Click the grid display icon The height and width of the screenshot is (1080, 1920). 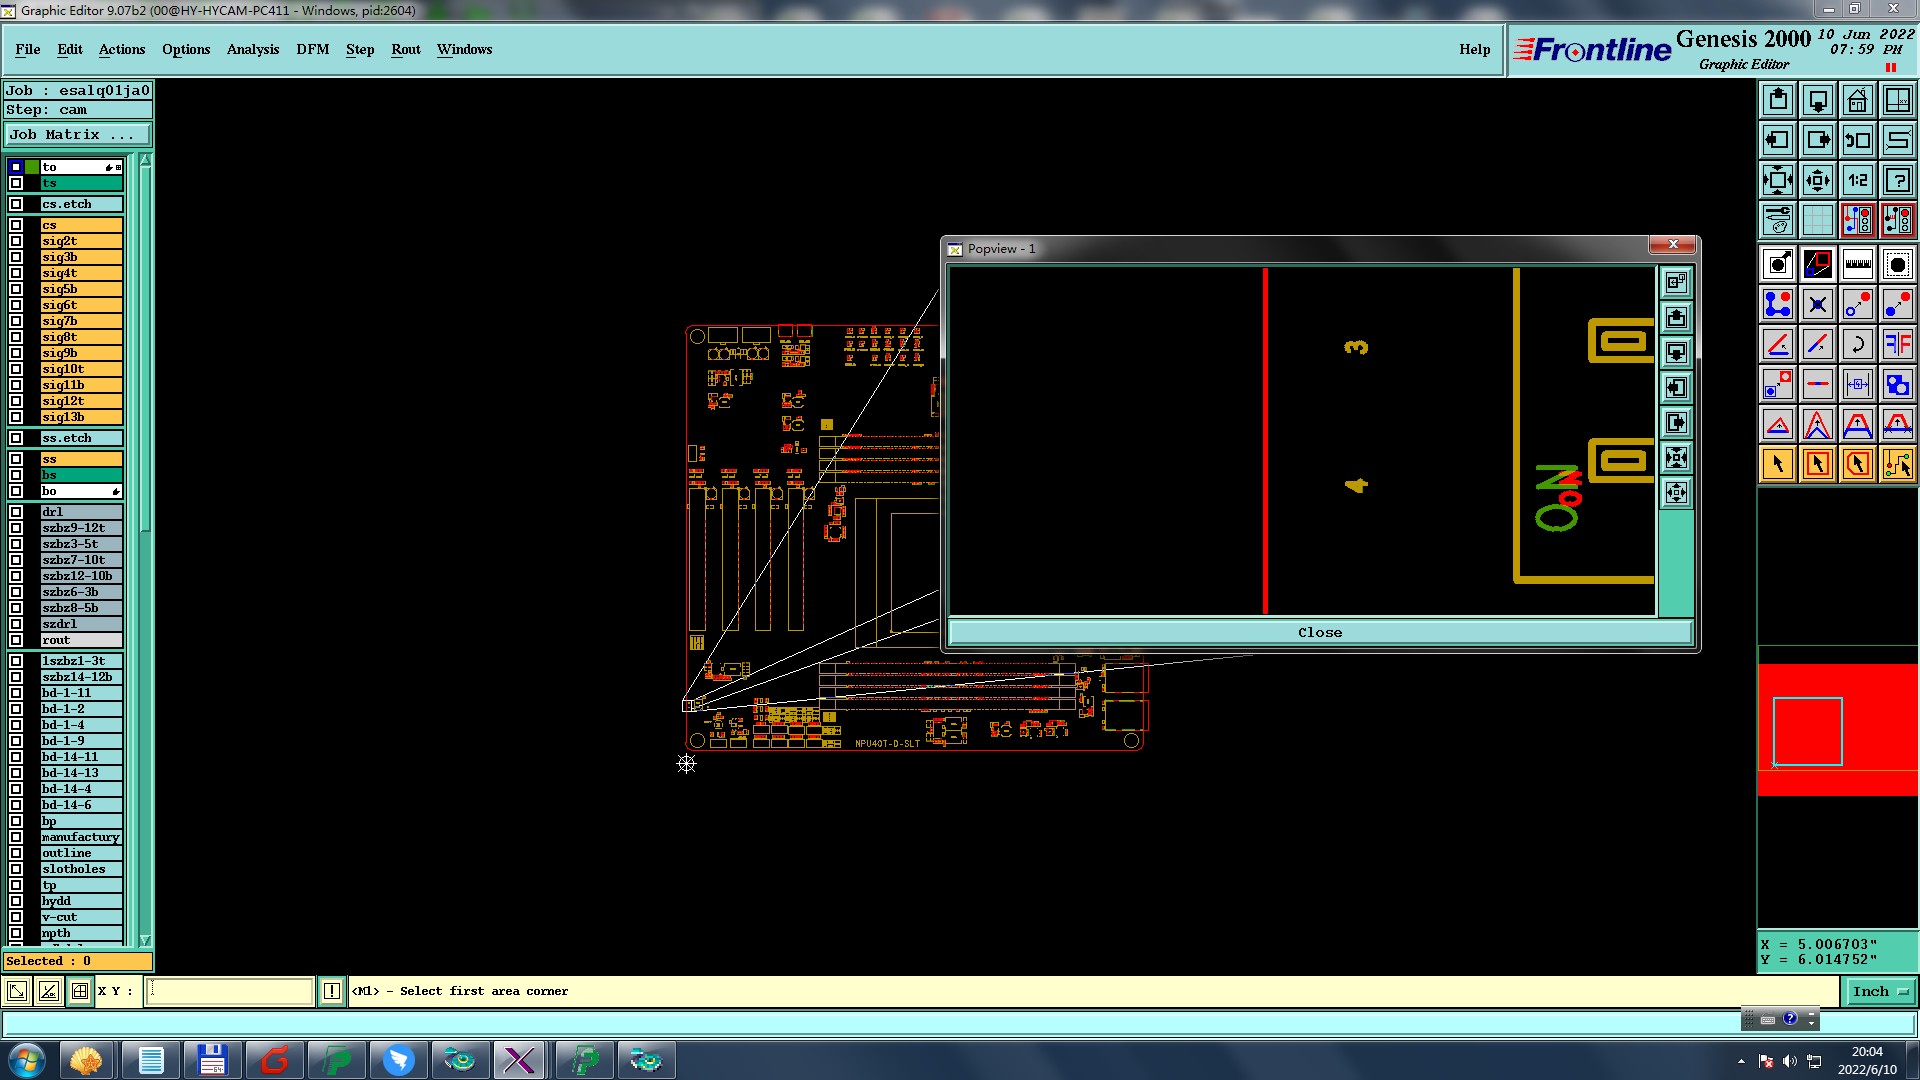[1817, 220]
